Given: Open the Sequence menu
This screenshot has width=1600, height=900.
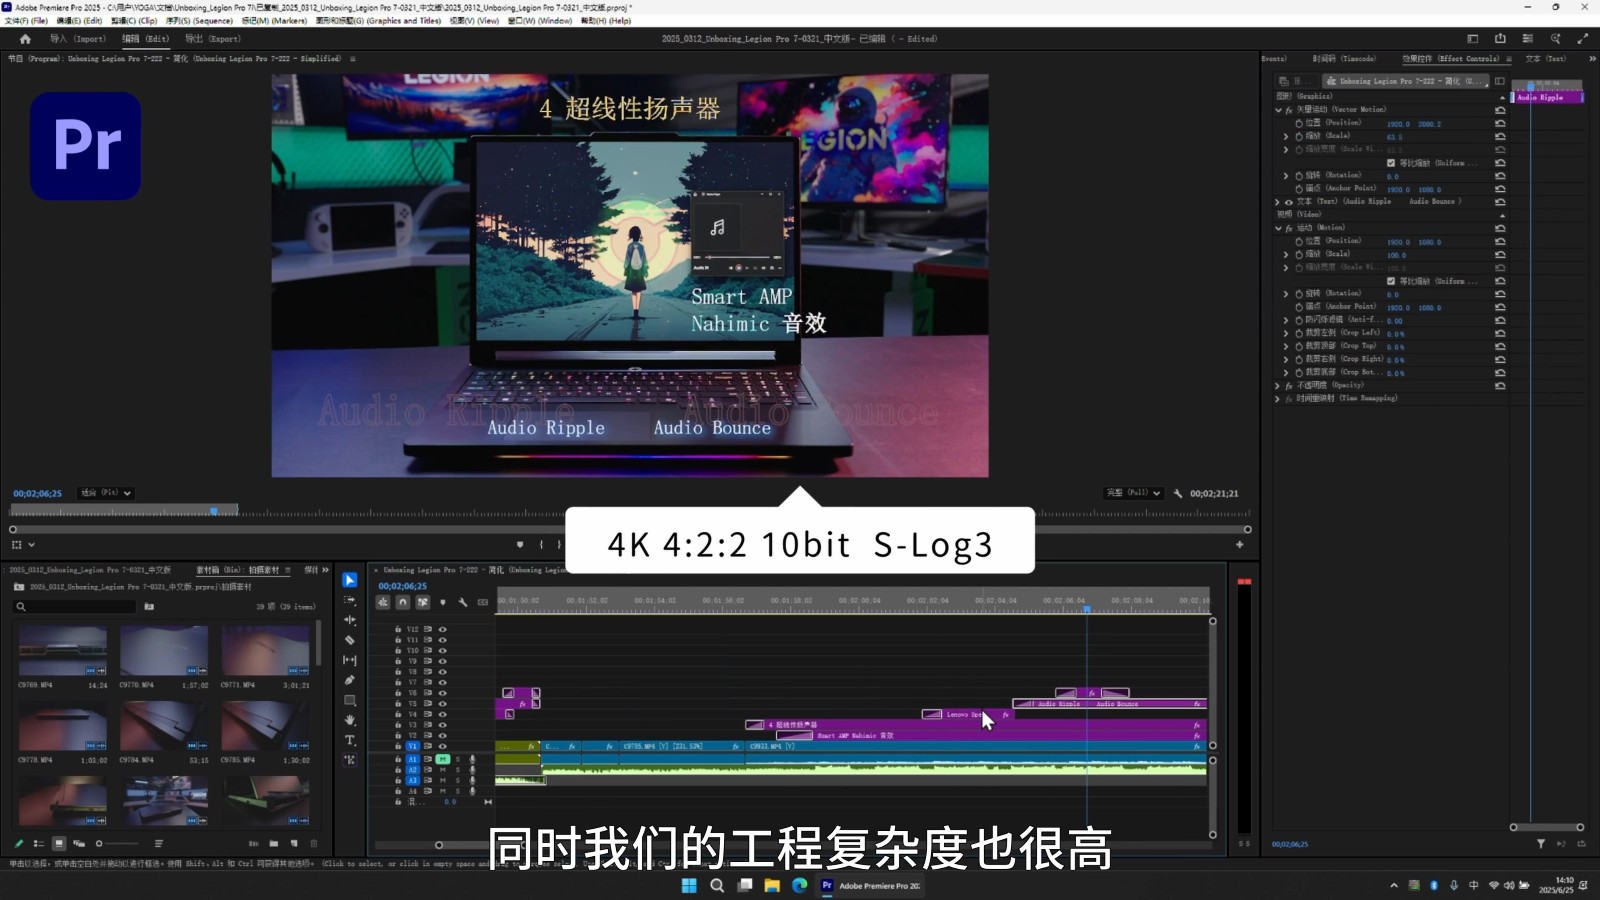Looking at the screenshot, I should 199,20.
